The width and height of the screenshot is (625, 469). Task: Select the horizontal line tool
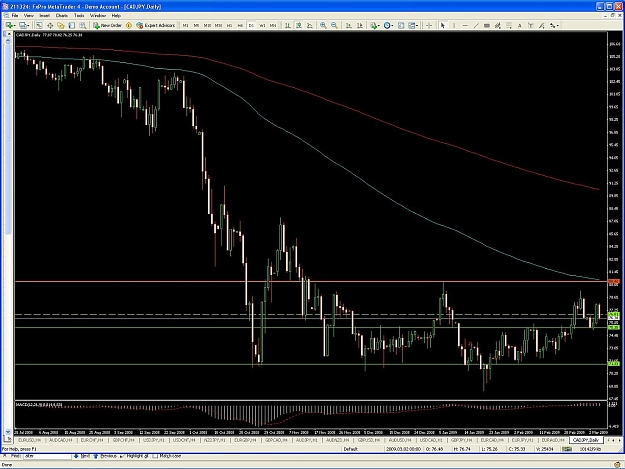click(x=465, y=26)
